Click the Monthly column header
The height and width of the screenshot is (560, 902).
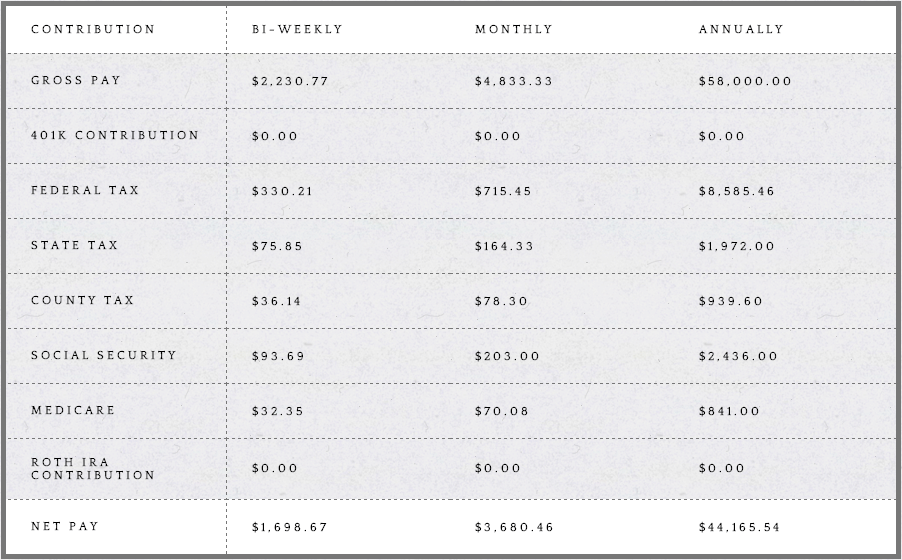pyautogui.click(x=514, y=29)
